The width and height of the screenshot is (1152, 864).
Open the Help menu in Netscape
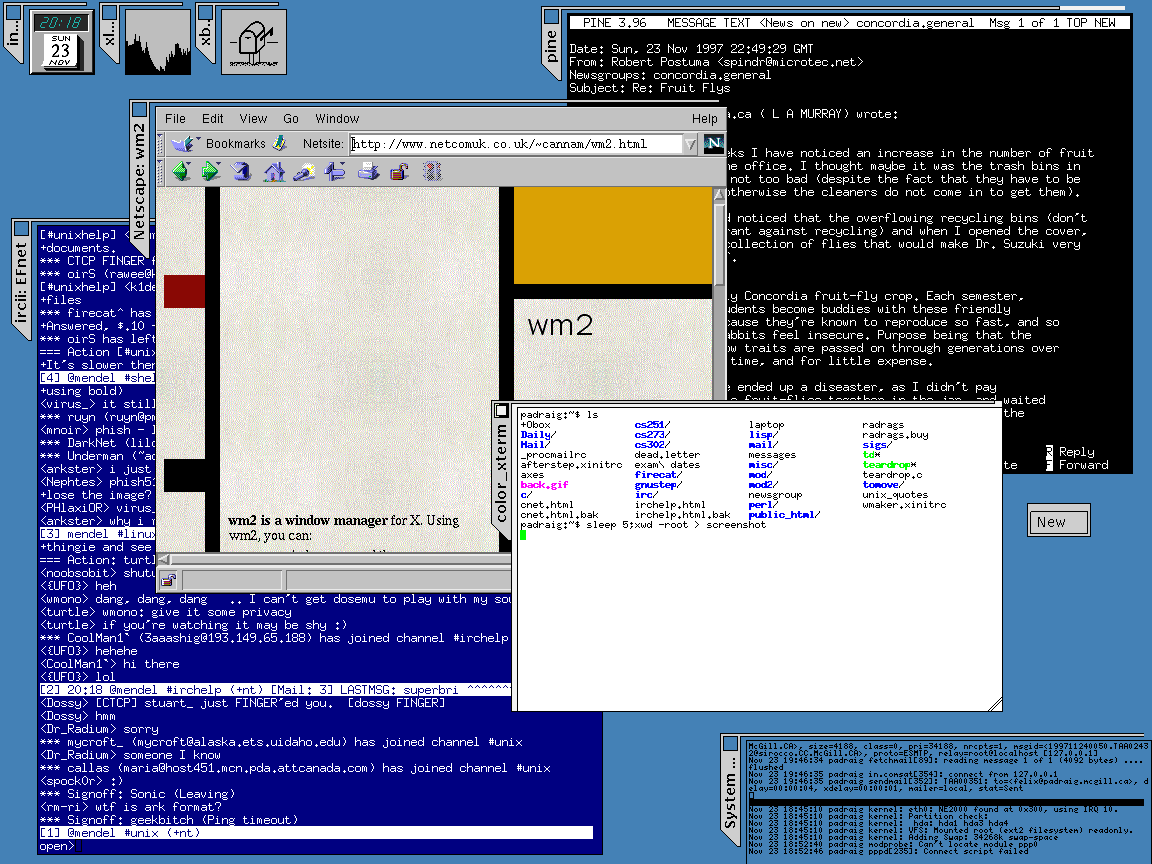(x=705, y=118)
